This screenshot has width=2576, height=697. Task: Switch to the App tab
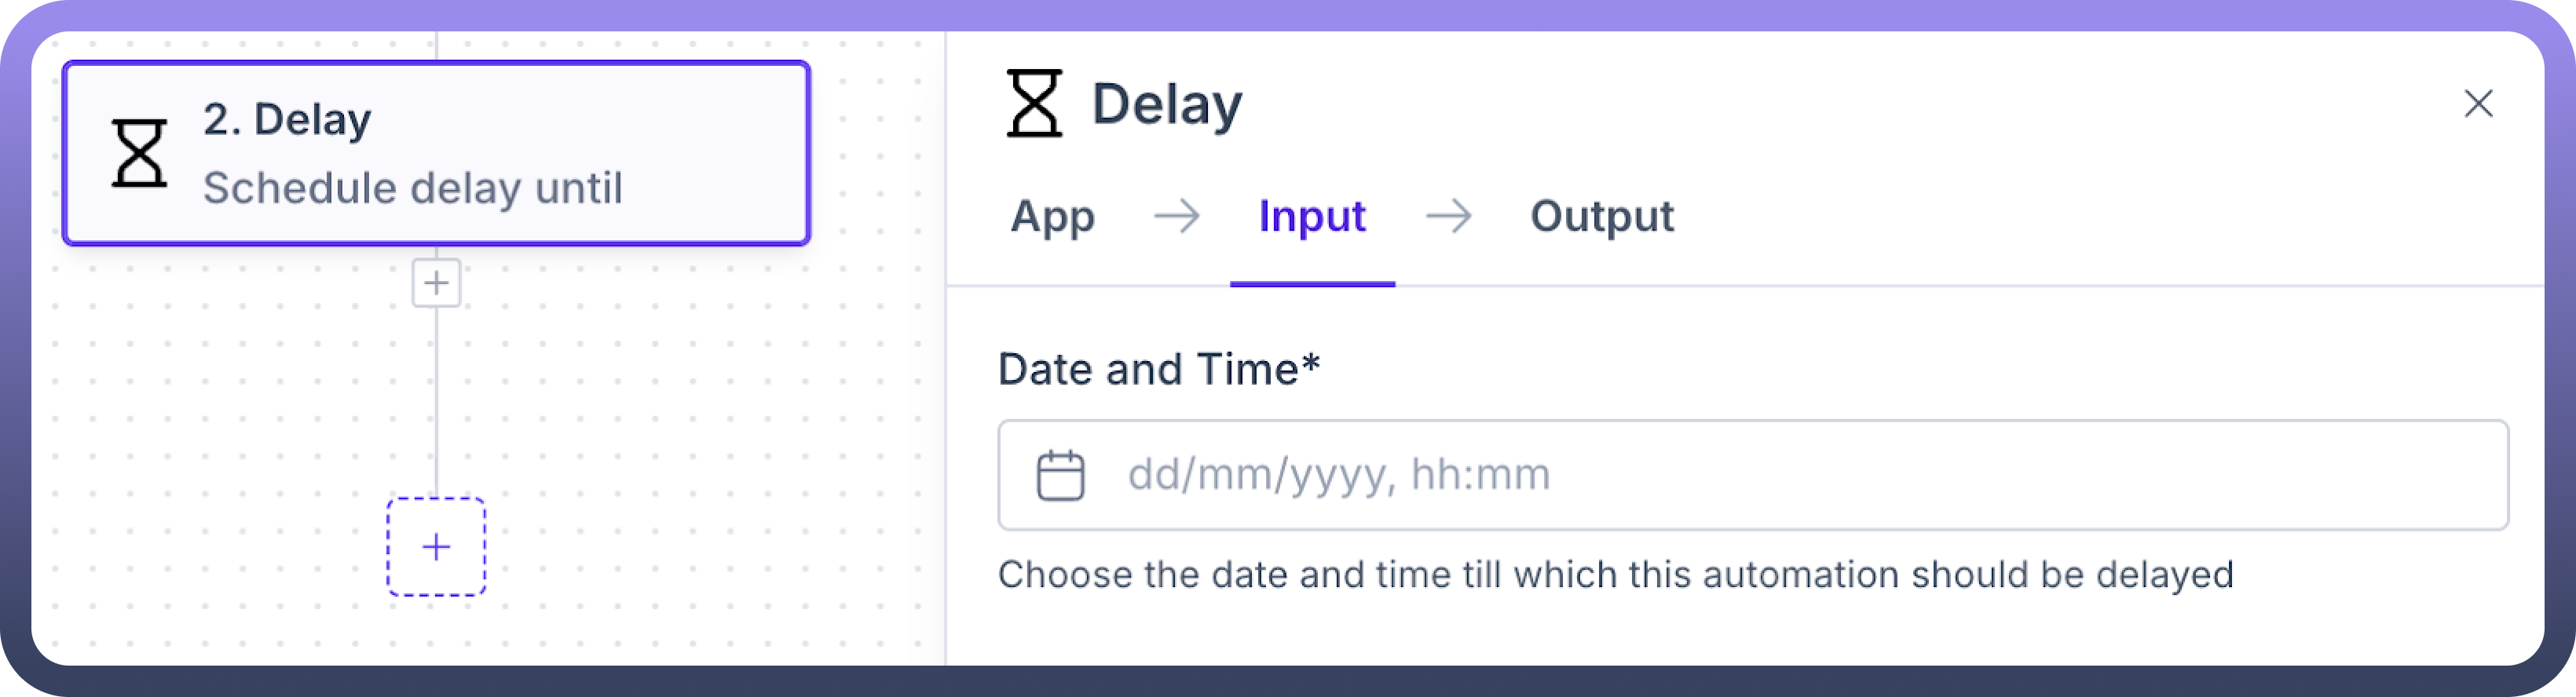coord(1052,216)
